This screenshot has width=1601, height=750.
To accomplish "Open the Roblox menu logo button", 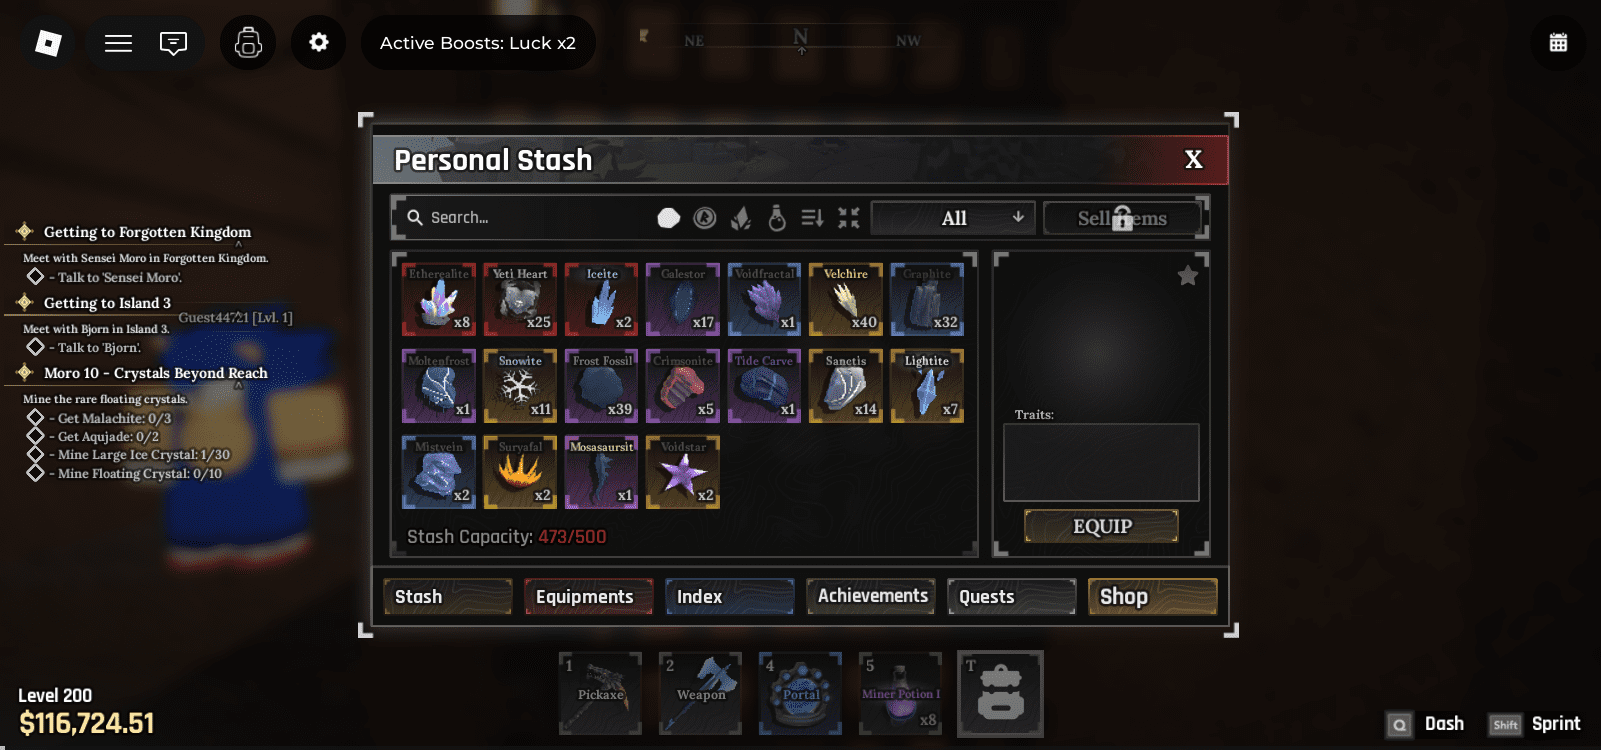I will 48,43.
